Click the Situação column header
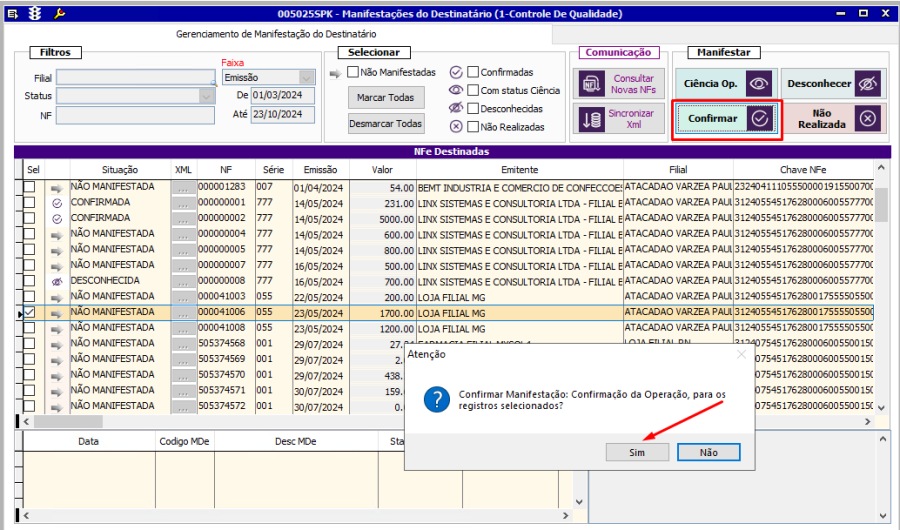900x530 pixels. tap(120, 170)
